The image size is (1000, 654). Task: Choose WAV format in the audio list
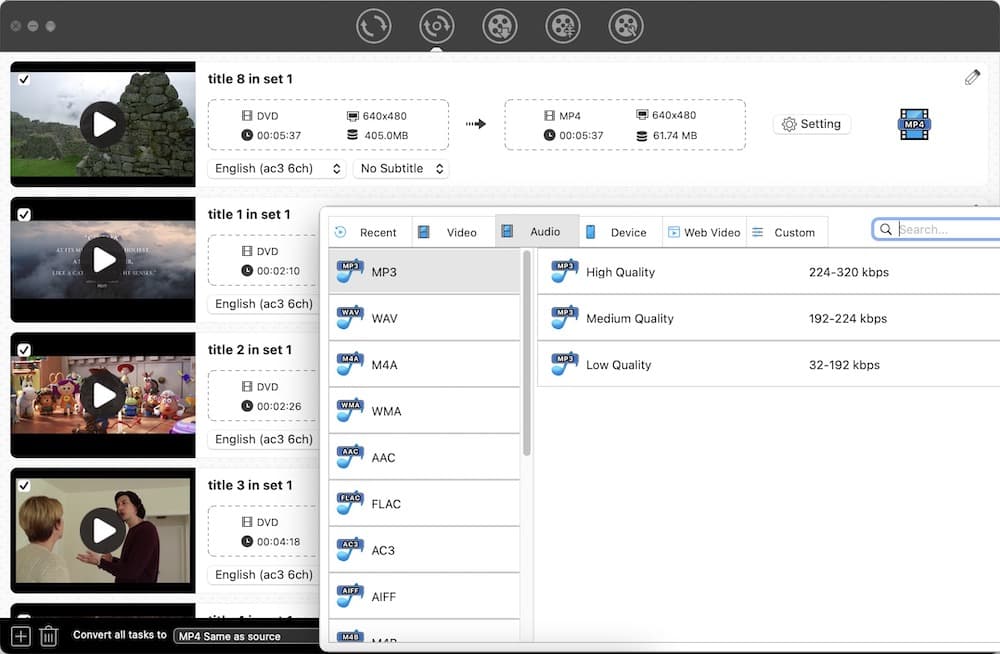point(425,318)
